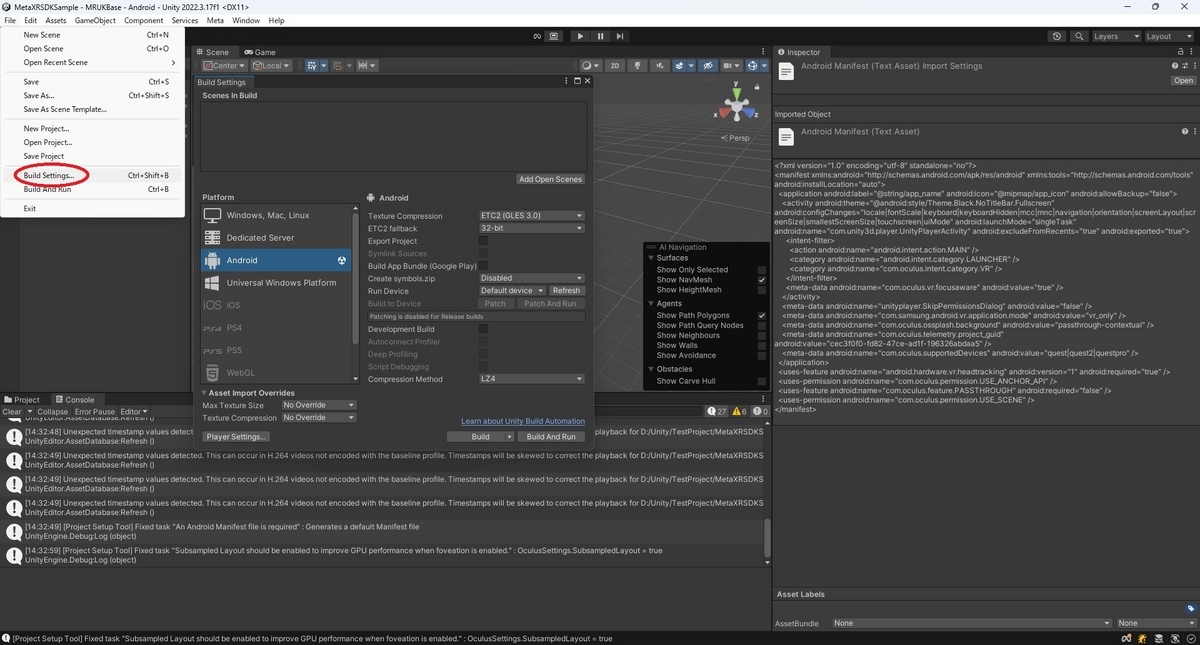Image resolution: width=1200 pixels, height=645 pixels.
Task: Open presets slider icon in Import Settings header
Action: click(1184, 66)
